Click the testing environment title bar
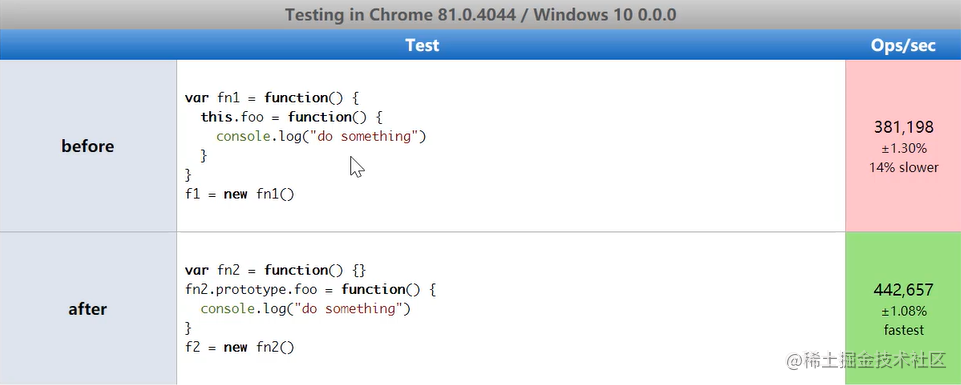The width and height of the screenshot is (961, 385). (x=480, y=15)
